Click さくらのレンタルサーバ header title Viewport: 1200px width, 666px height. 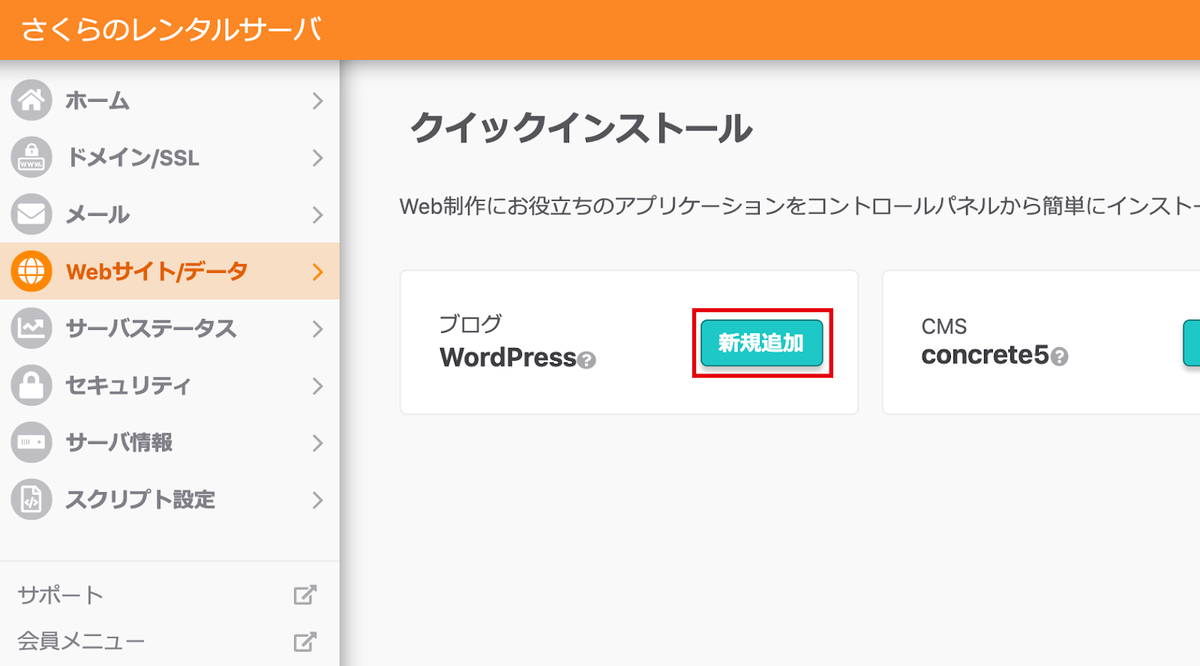click(x=171, y=29)
